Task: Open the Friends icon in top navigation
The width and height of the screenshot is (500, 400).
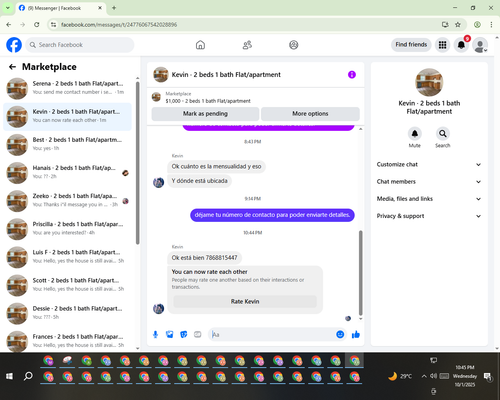Action: (247, 45)
